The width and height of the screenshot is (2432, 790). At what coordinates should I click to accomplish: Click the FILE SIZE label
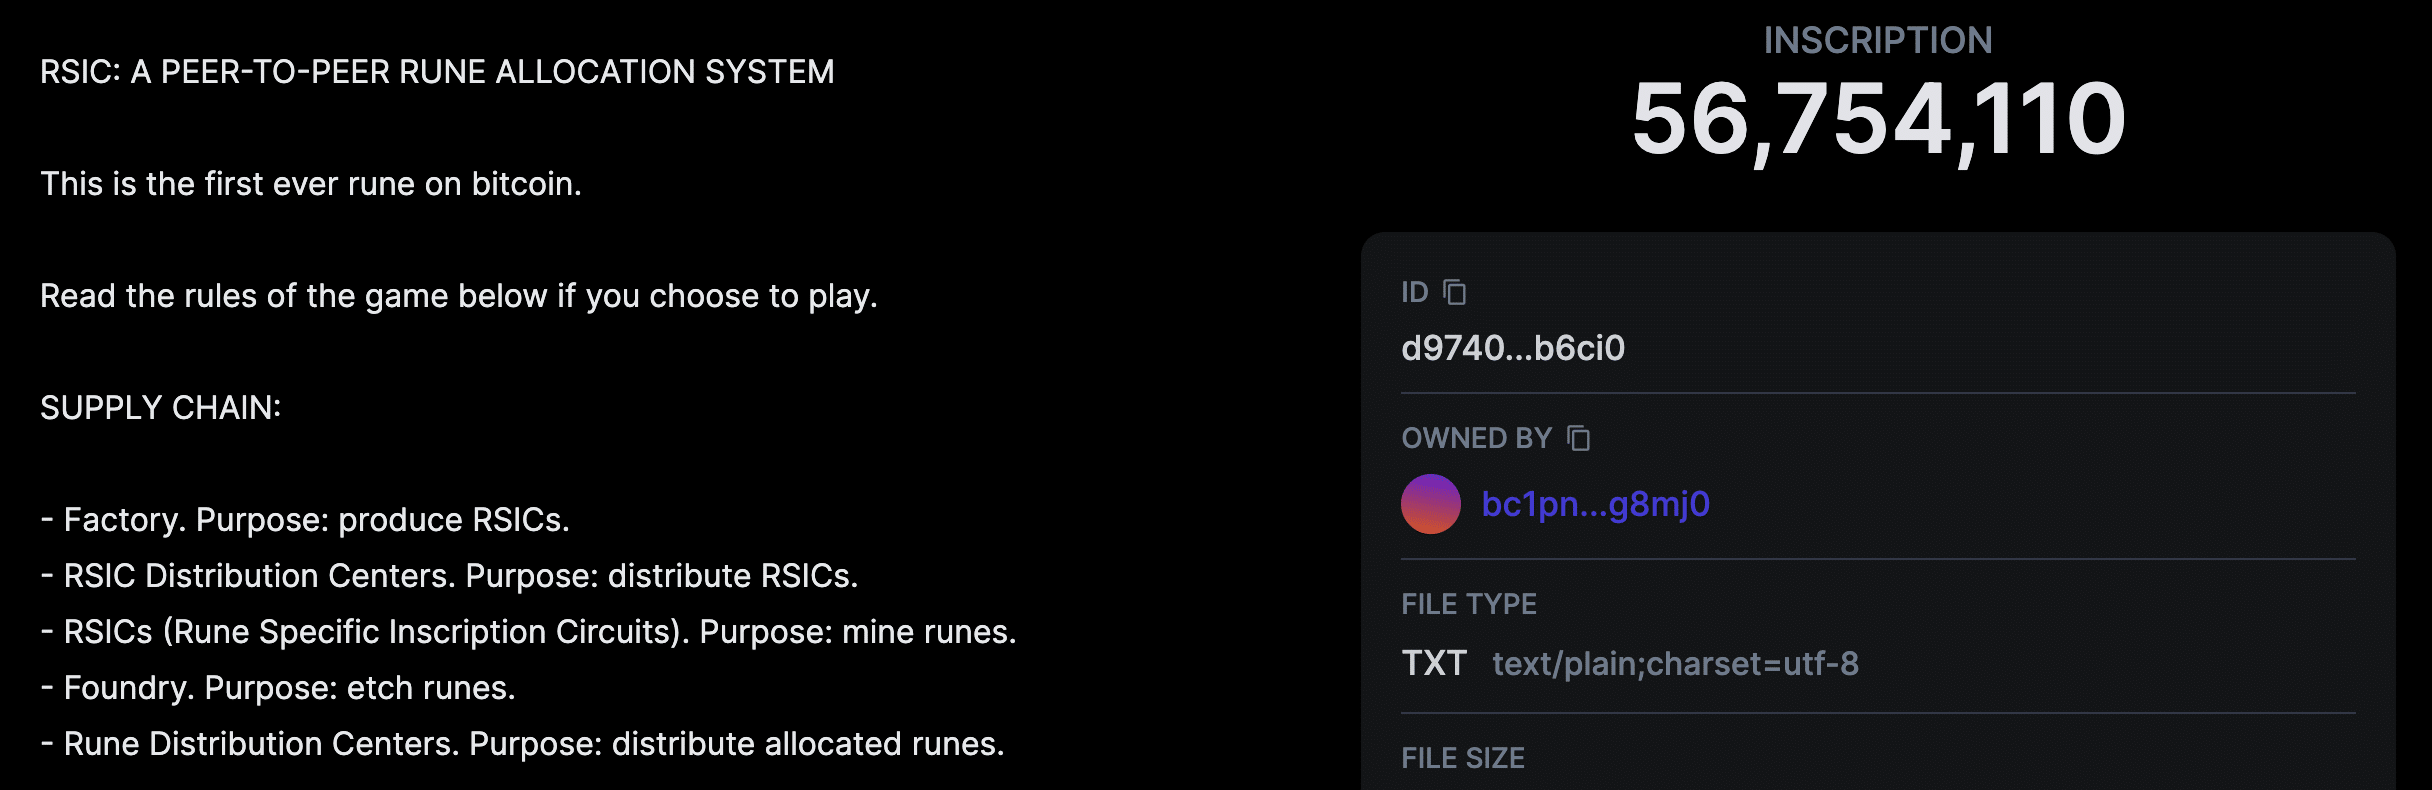pos(1463,758)
